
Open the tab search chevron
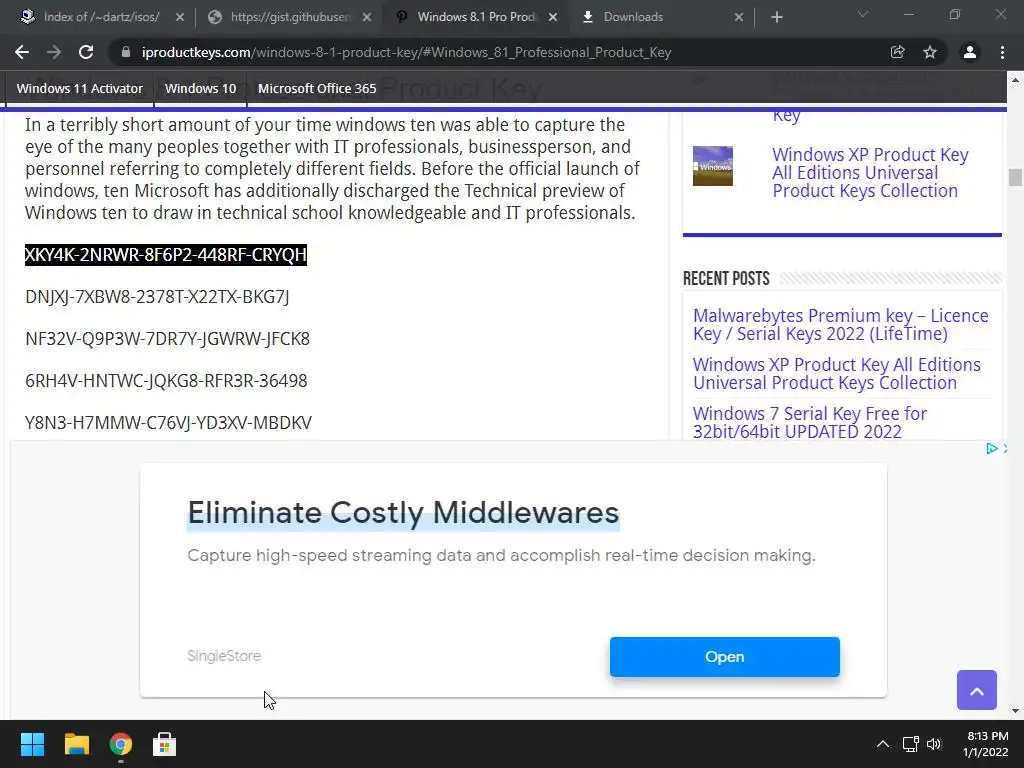point(863,14)
